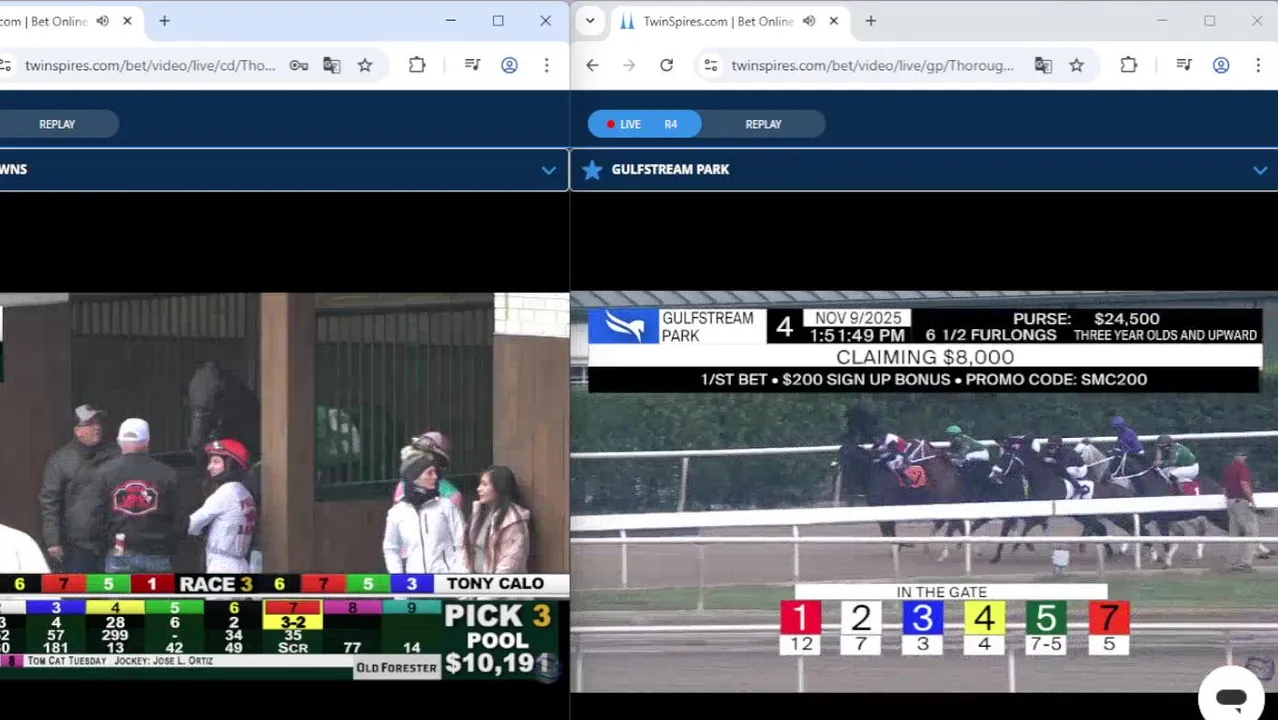1278x720 pixels.
Task: Open media controls in right window
Action: click(1184, 65)
